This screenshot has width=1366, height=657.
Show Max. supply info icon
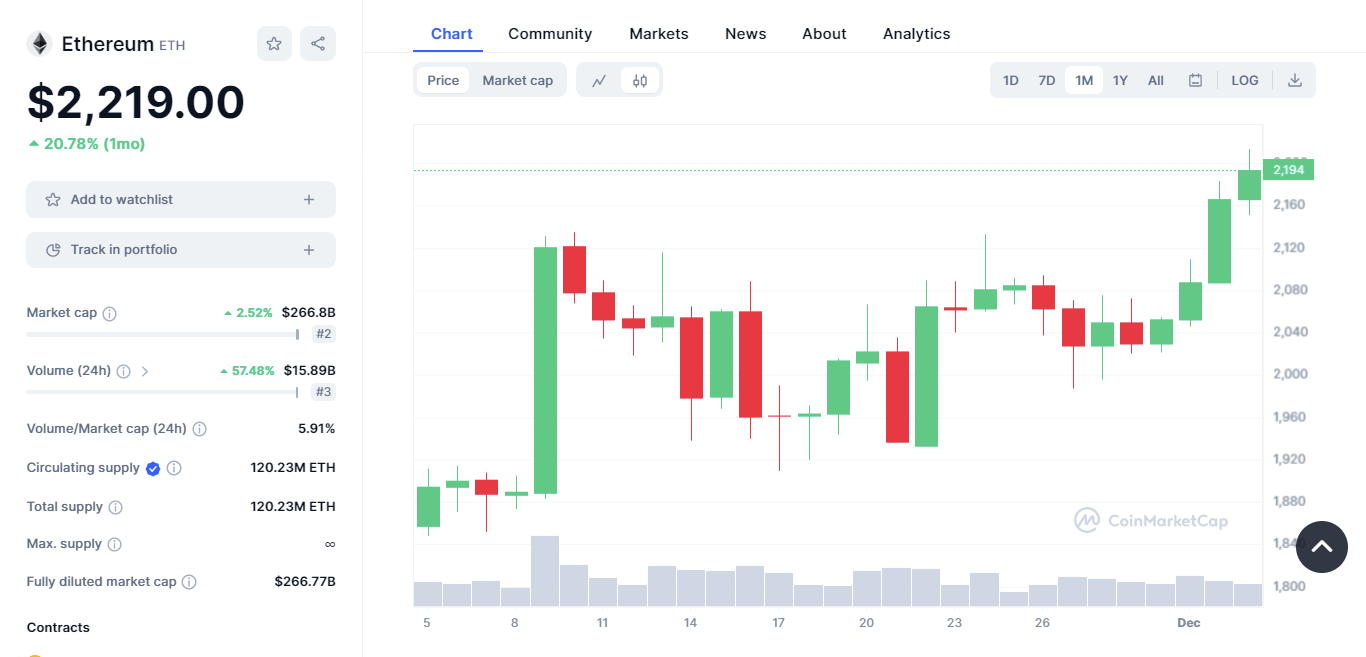pyautogui.click(x=114, y=544)
